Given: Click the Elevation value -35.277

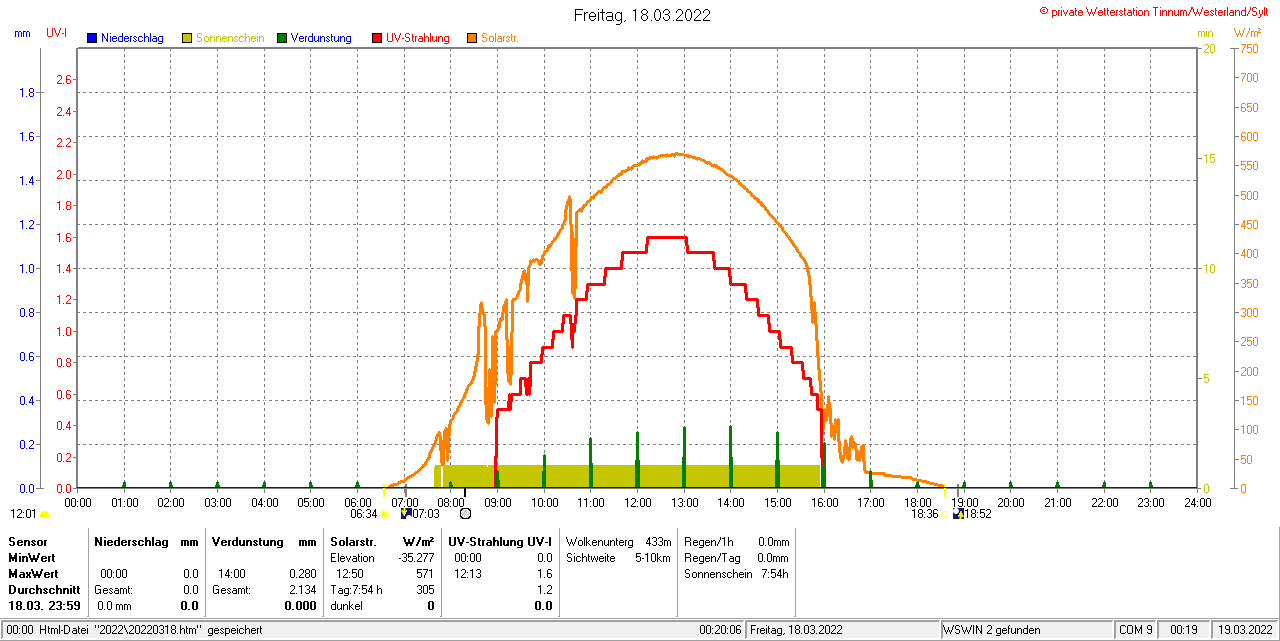Looking at the screenshot, I should pos(415,557).
